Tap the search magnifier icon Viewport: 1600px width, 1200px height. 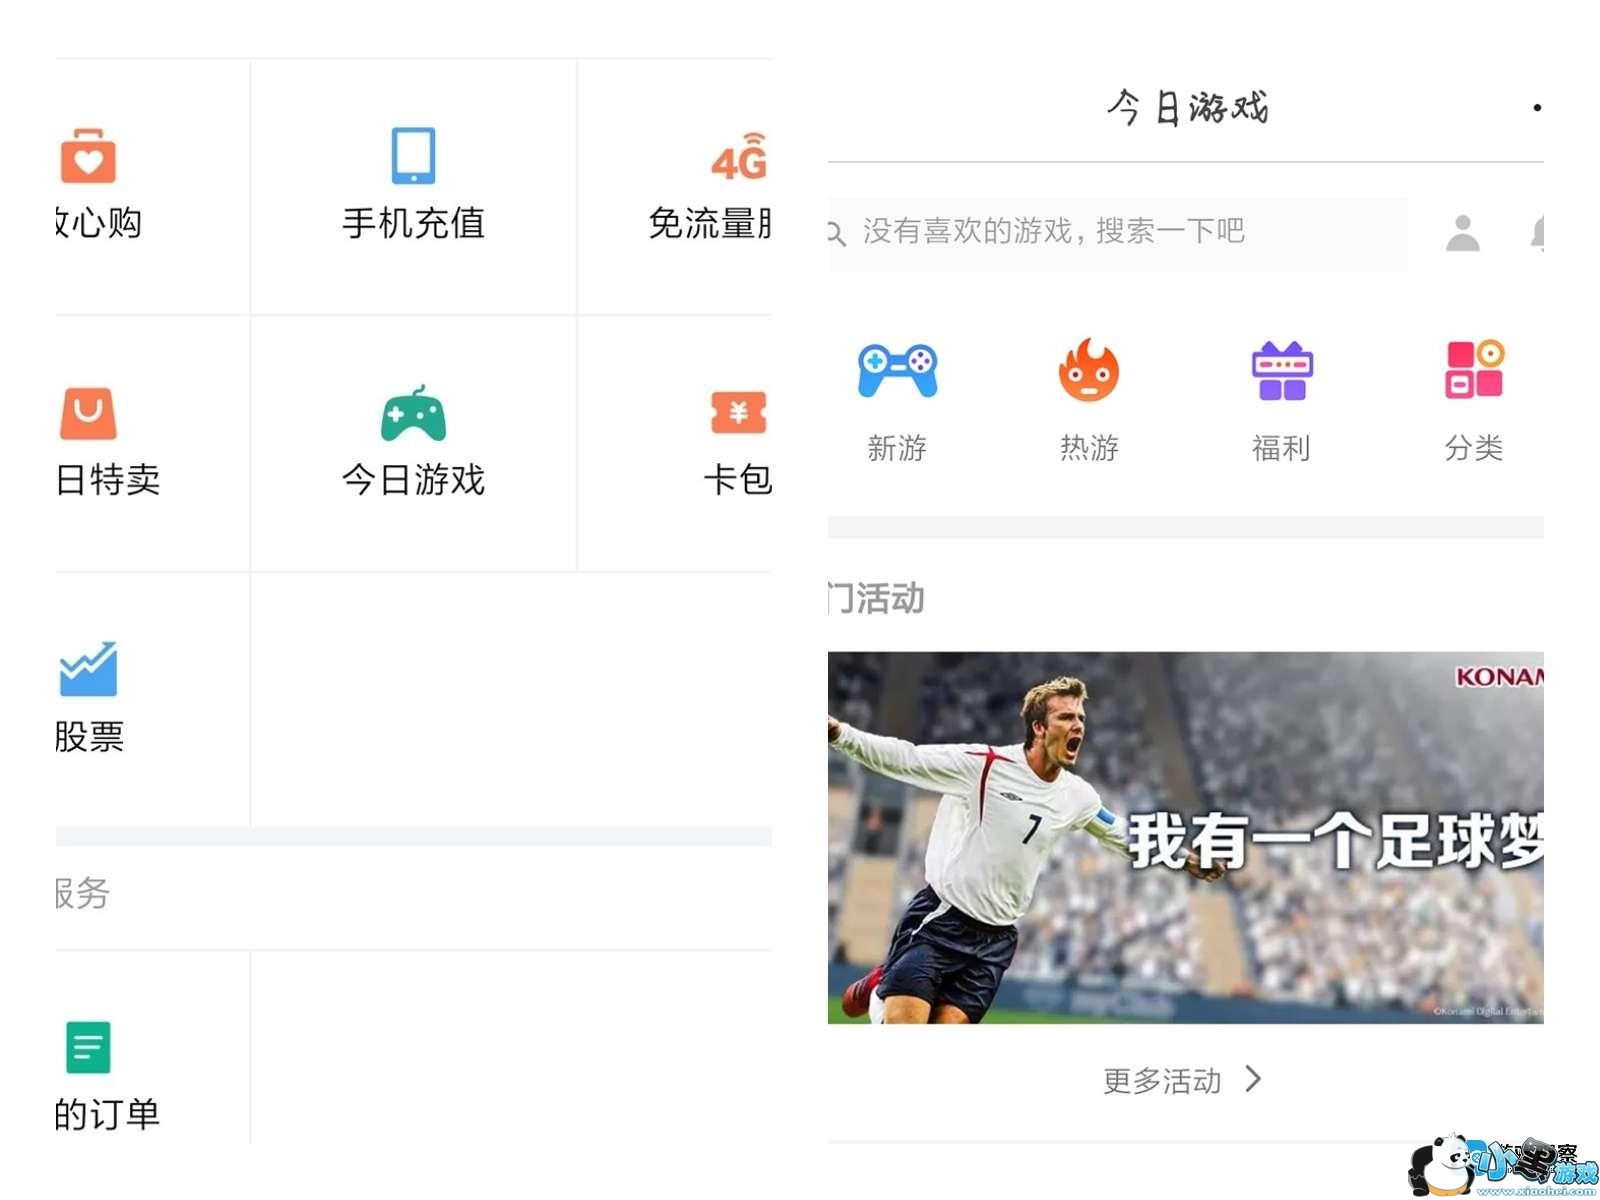(836, 234)
